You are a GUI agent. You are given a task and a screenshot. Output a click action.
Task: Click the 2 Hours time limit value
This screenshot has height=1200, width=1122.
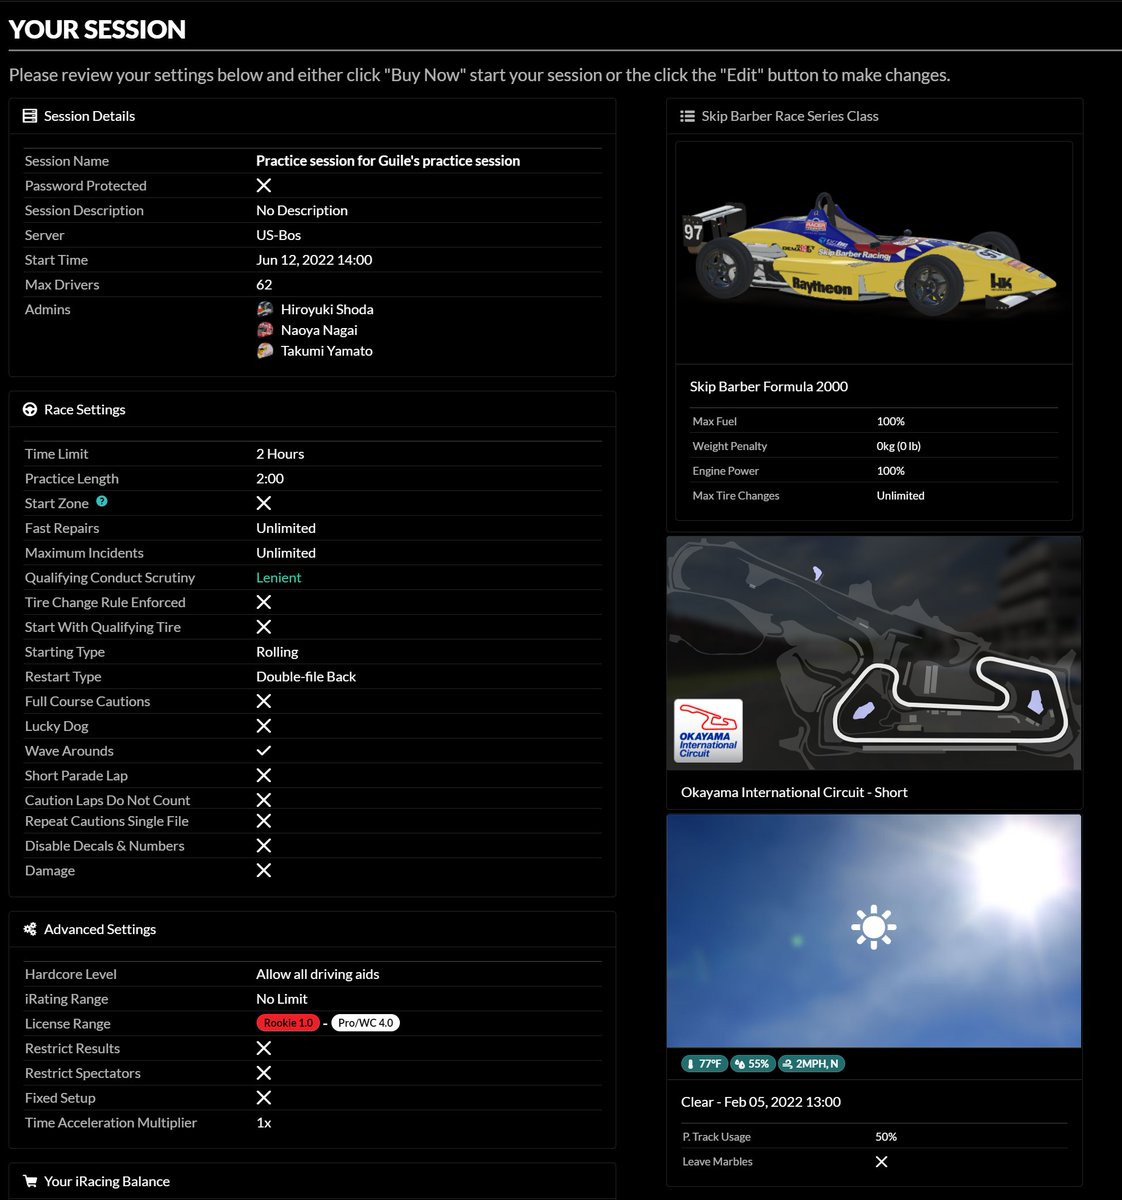280,454
